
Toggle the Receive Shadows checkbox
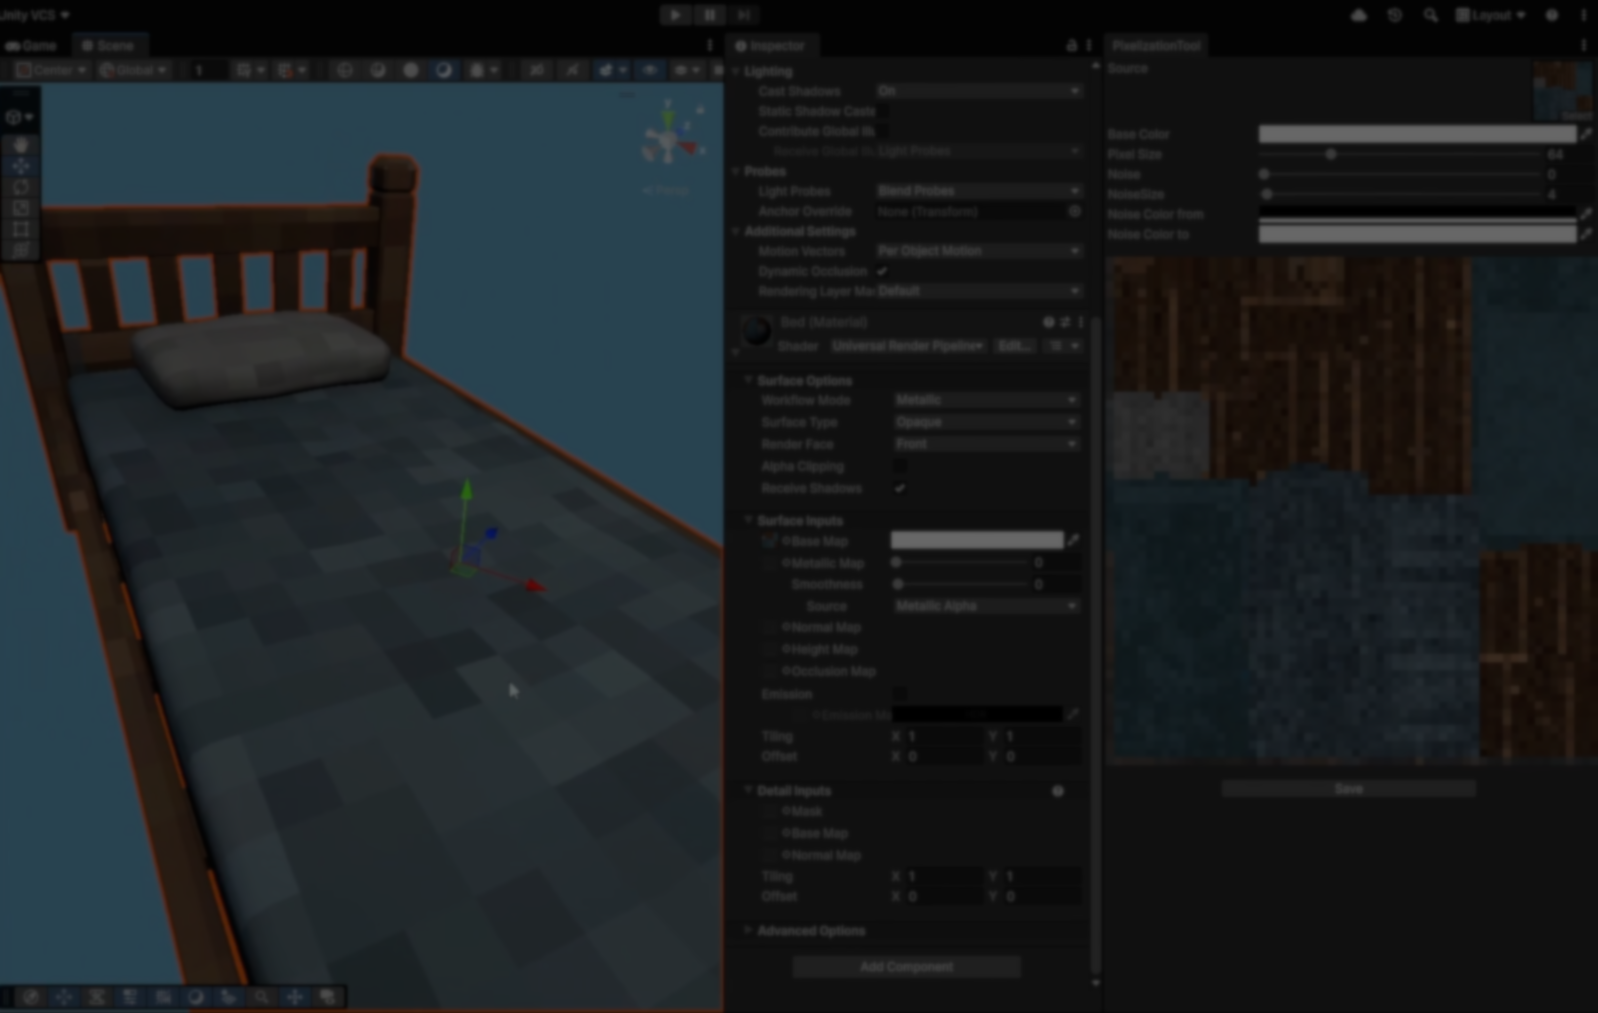click(900, 488)
